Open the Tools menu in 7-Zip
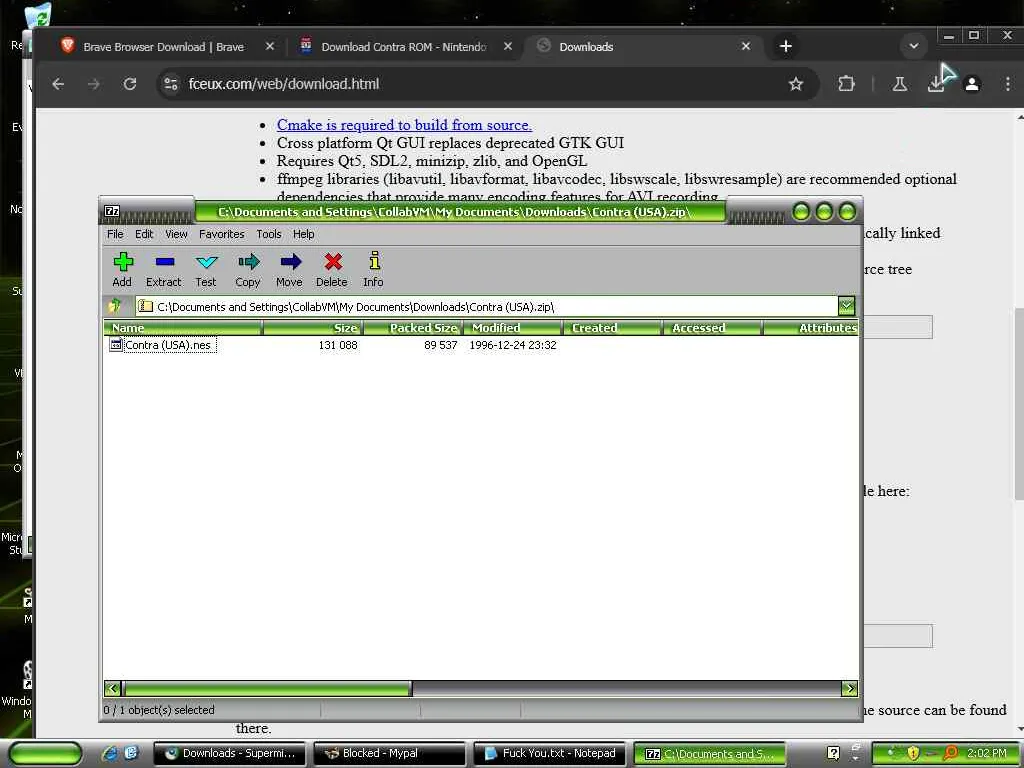The height and width of the screenshot is (768, 1024). coord(268,234)
